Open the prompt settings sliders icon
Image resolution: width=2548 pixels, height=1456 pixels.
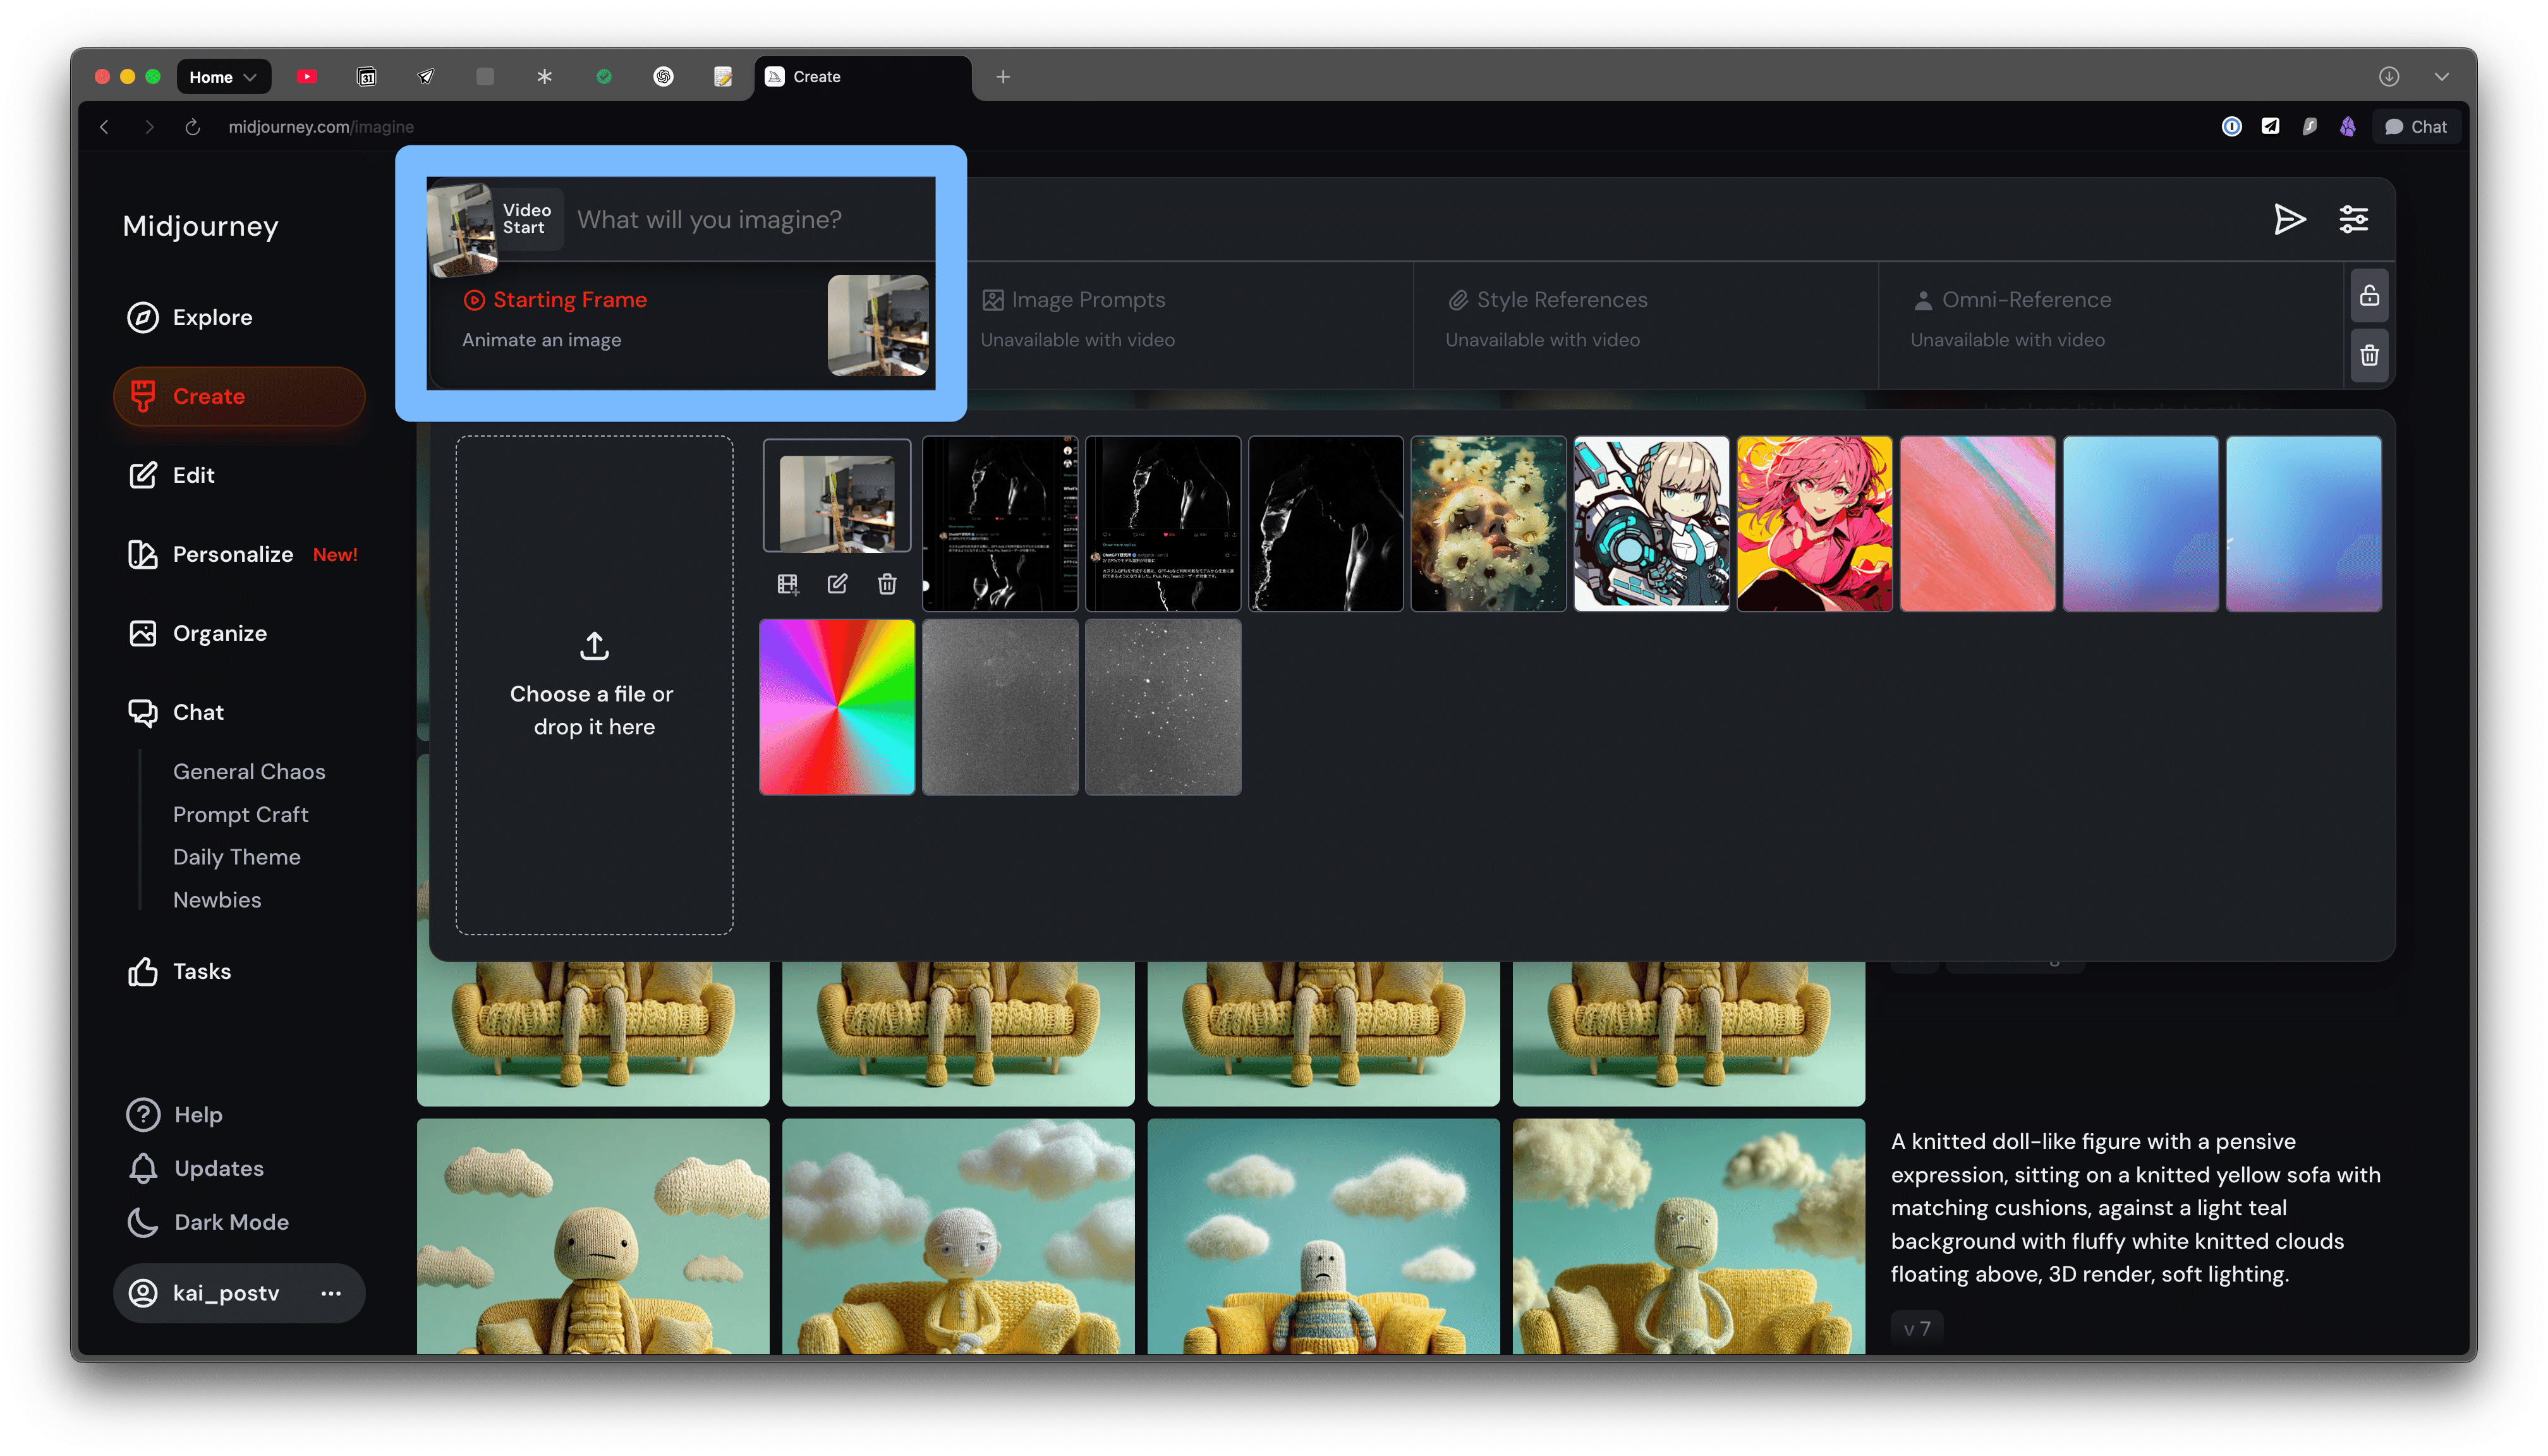click(2353, 219)
